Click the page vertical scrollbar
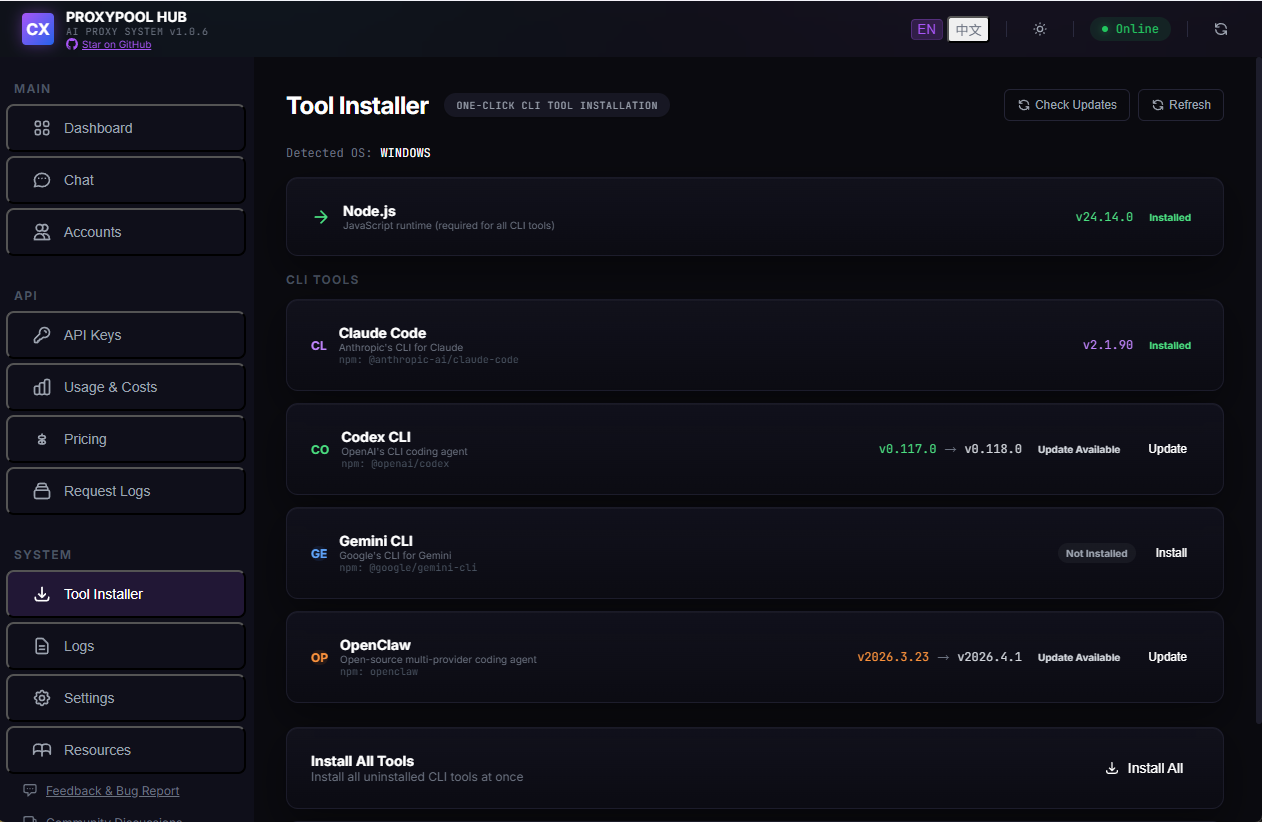1262x822 pixels. (x=1258, y=390)
